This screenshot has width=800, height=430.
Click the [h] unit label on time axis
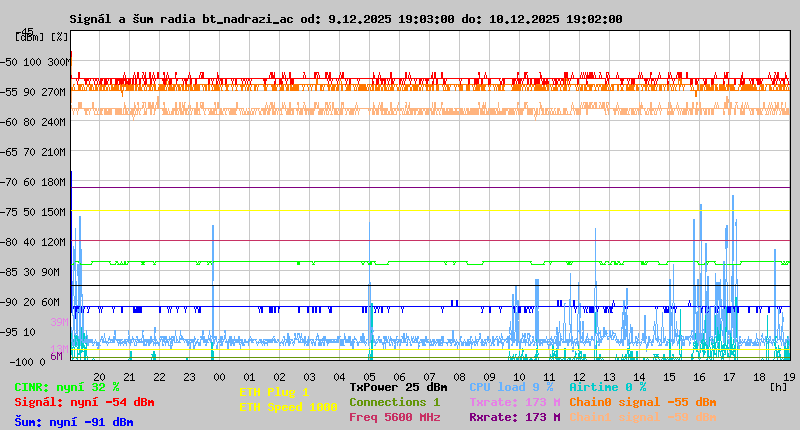tap(779, 386)
